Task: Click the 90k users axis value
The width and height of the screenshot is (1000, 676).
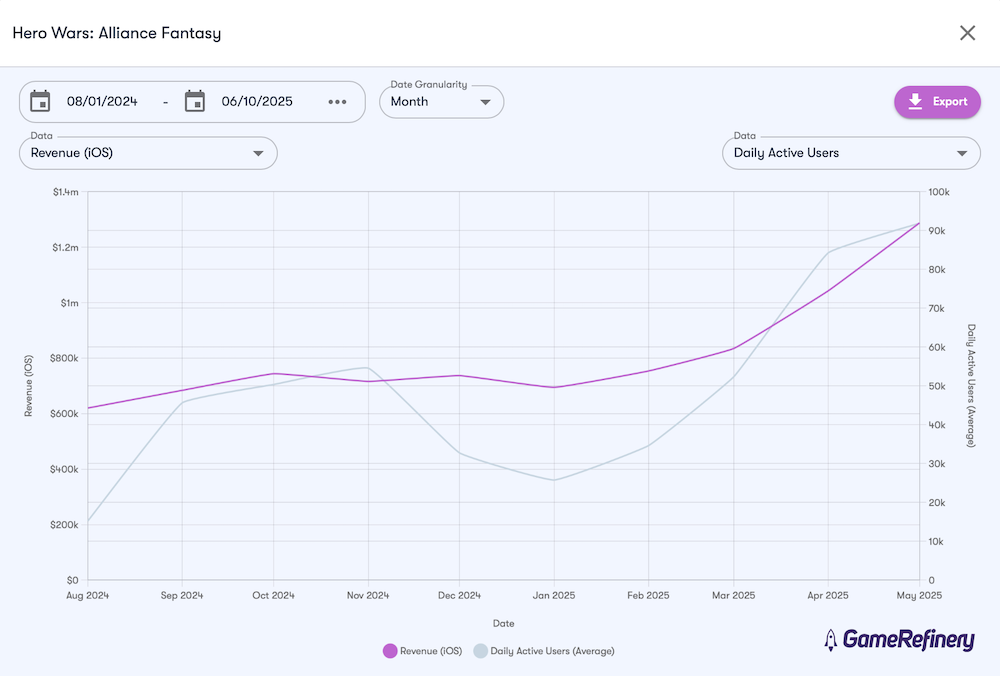Action: (937, 231)
